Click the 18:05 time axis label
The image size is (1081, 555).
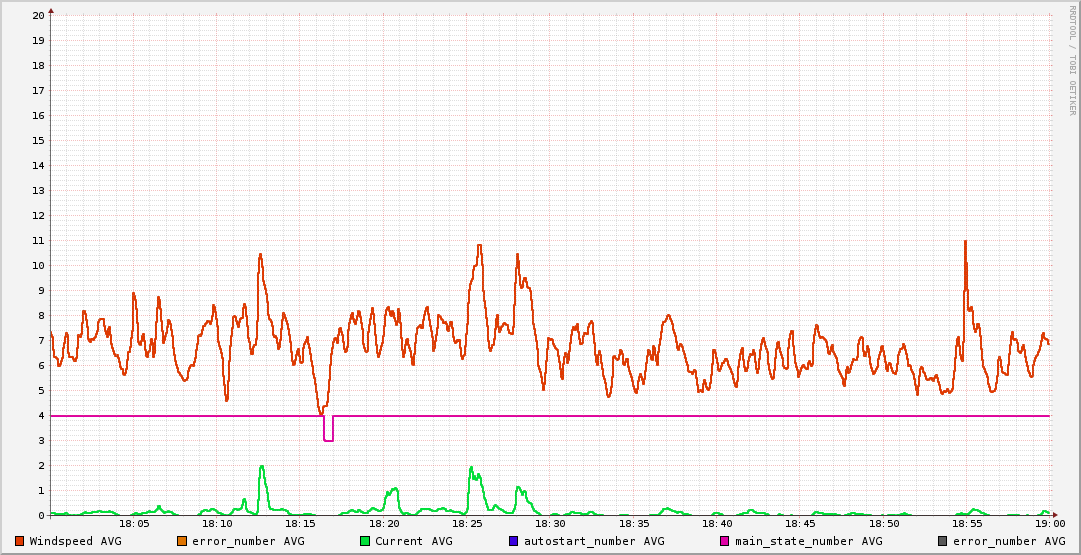pyautogui.click(x=134, y=523)
